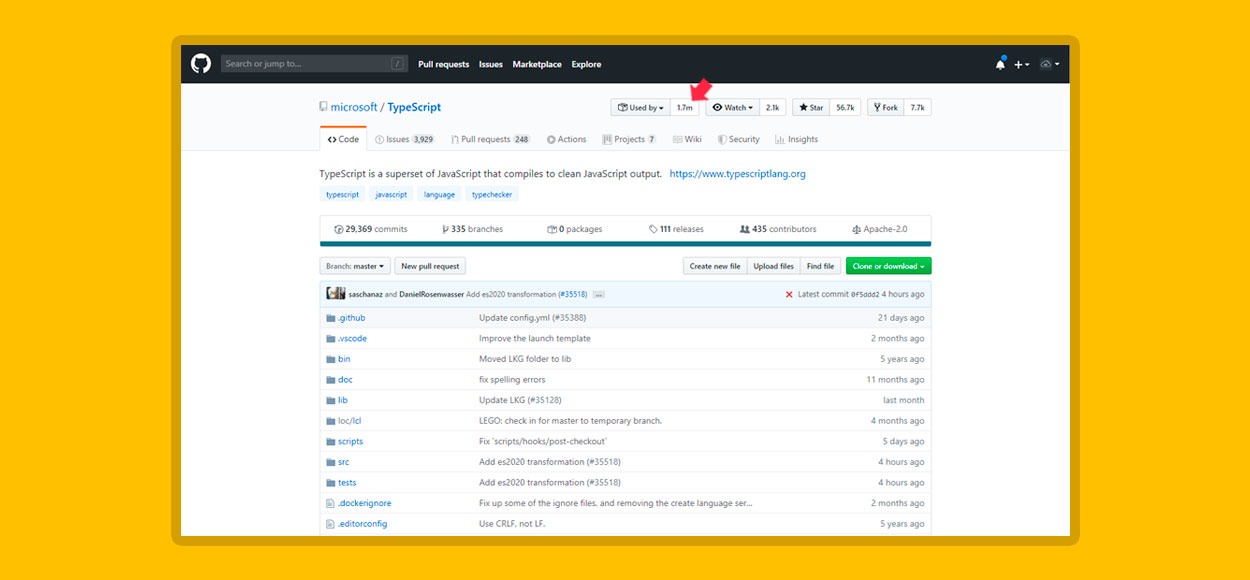1250x580 pixels.
Task: Go to Explore in top navigation
Action: (x=587, y=64)
